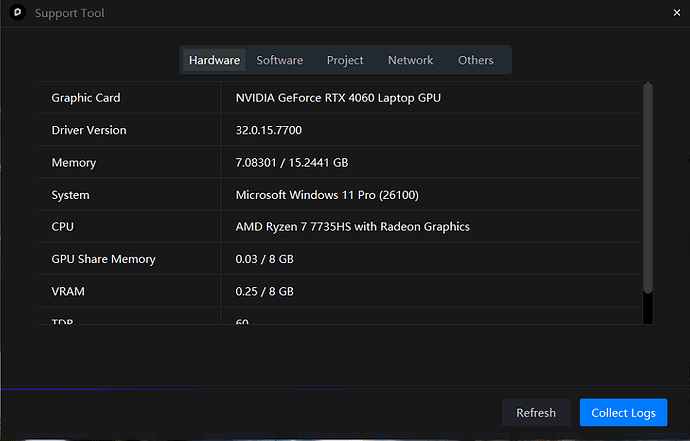
Task: Open the Software tab
Action: coord(279,60)
